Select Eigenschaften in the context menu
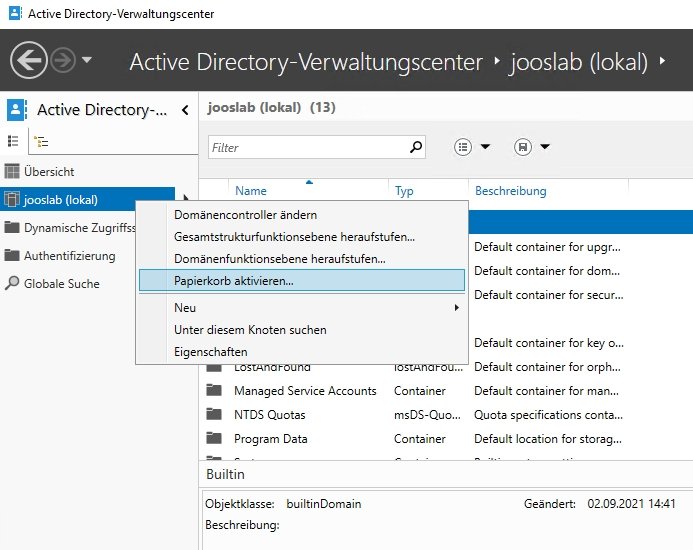Viewport: 693px width, 550px height. pos(211,352)
